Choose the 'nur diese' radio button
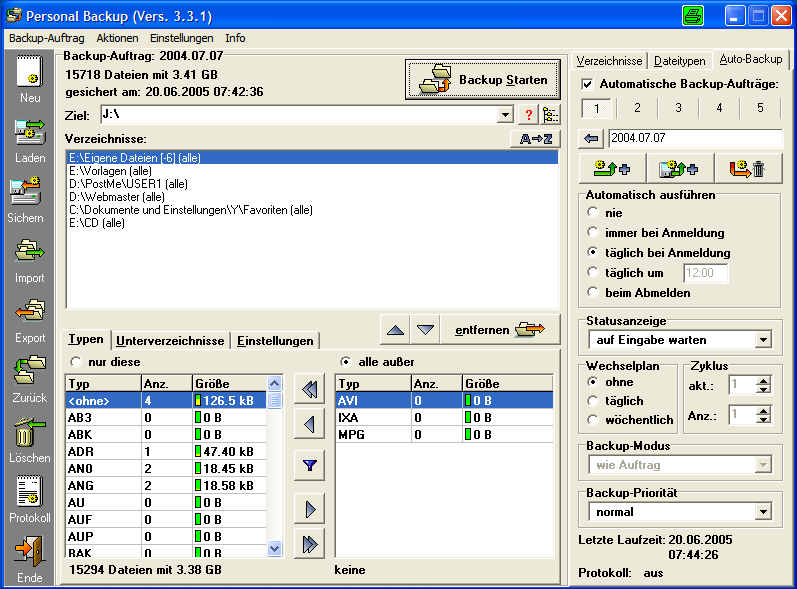 pyautogui.click(x=76, y=362)
